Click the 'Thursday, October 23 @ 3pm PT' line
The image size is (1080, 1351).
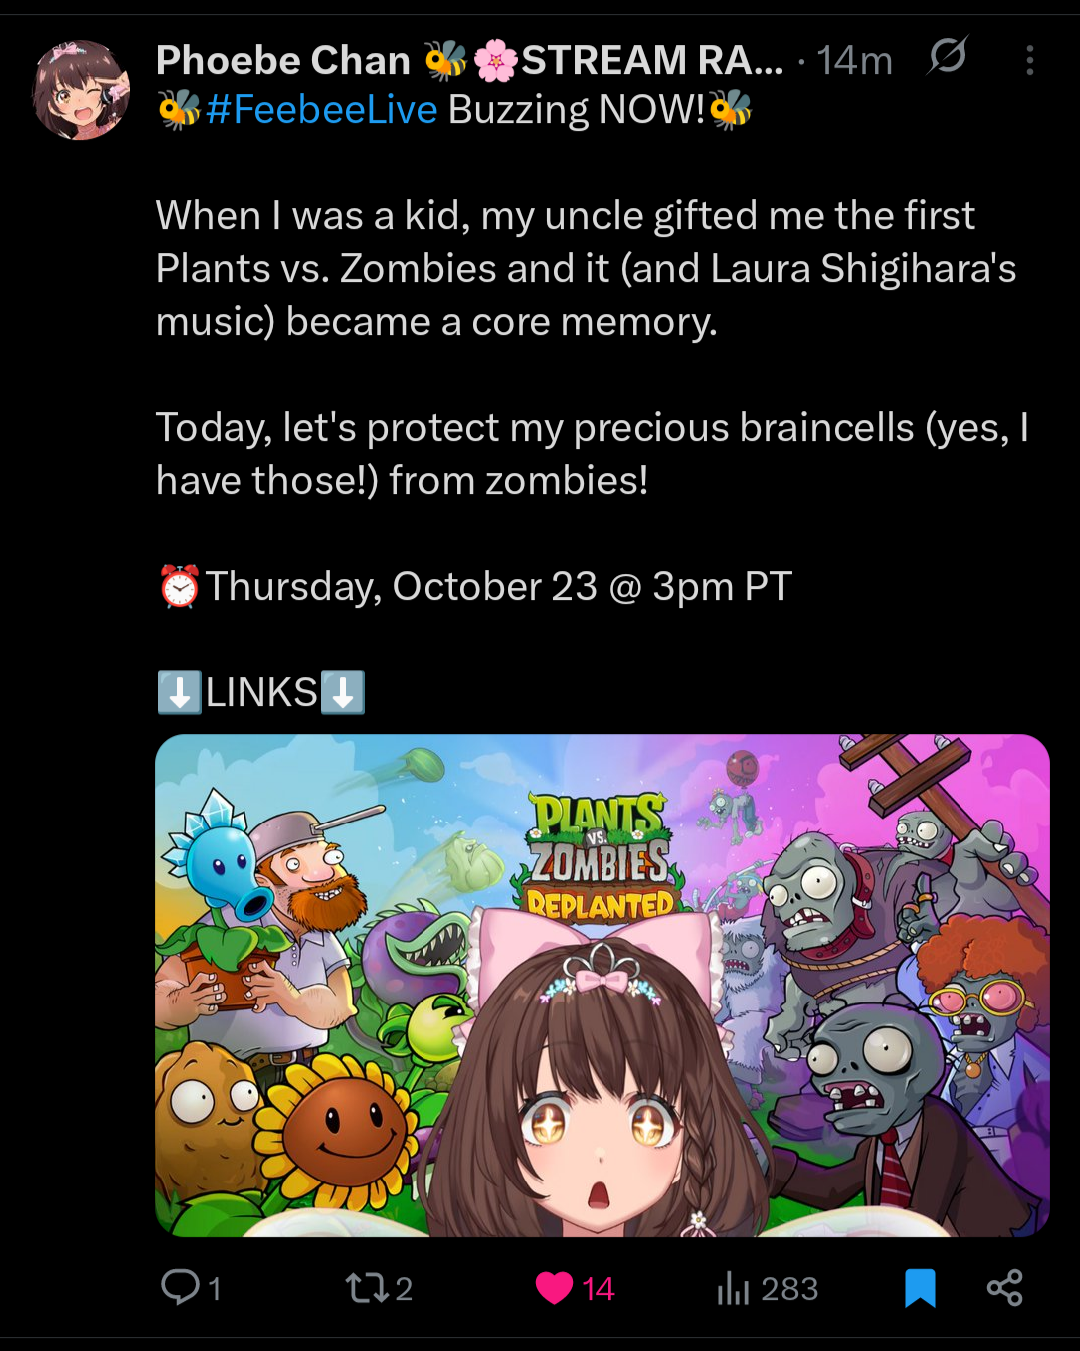476,587
